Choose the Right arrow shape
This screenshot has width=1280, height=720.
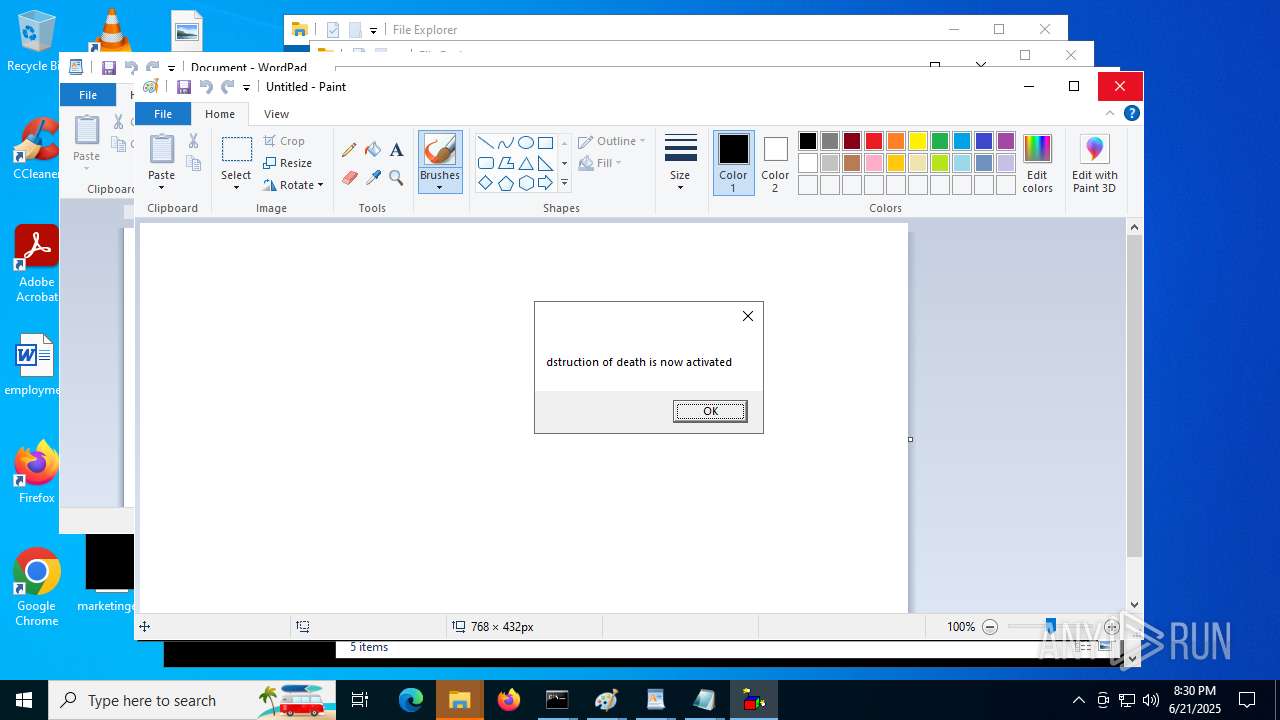545,183
